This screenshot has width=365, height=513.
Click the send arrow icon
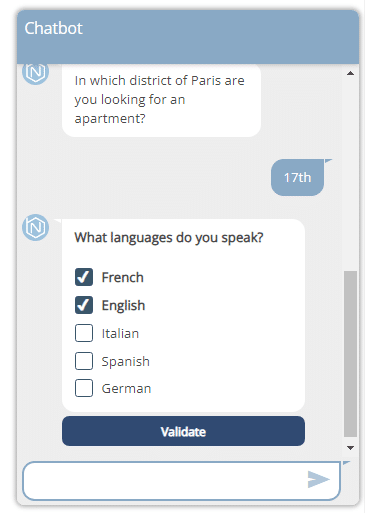click(318, 479)
